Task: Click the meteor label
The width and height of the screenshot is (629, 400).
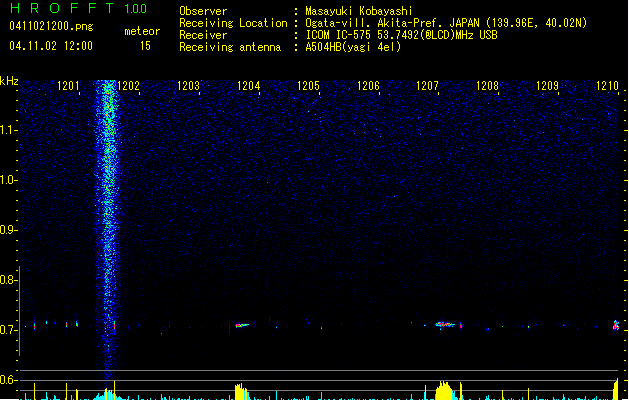Action: [142, 31]
